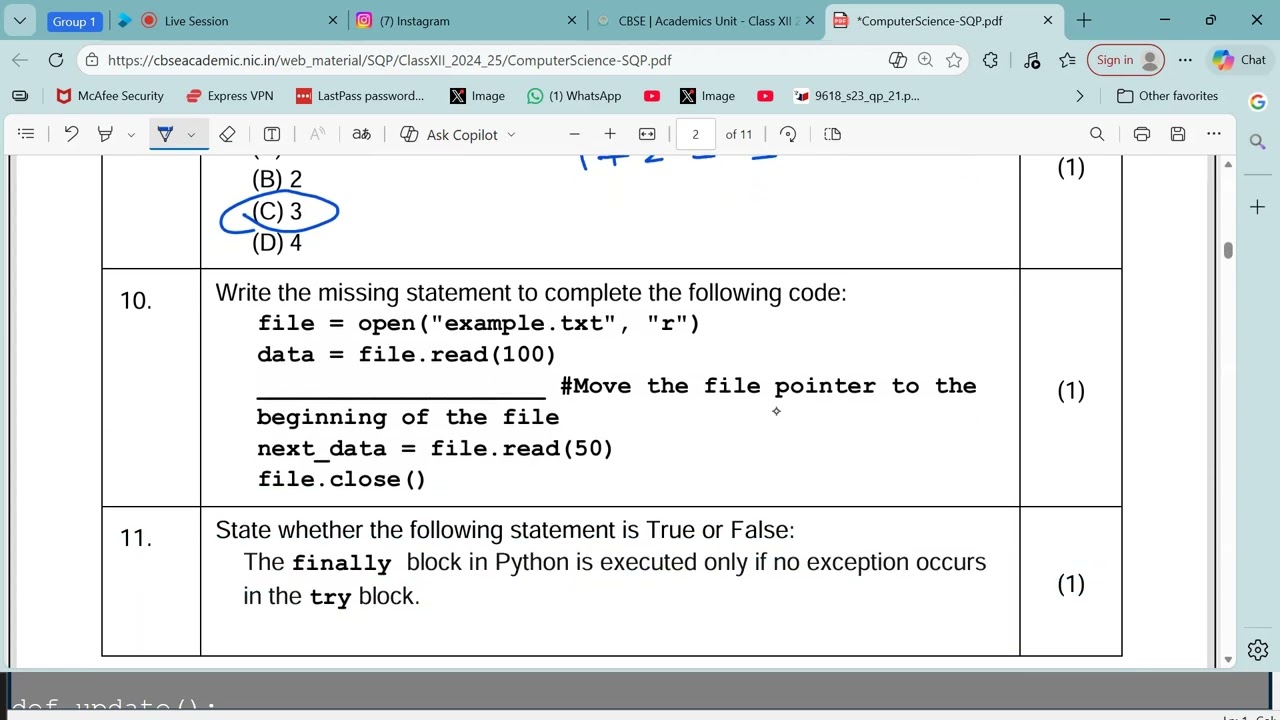Click zoom magnifier in address bar
The height and width of the screenshot is (720, 1280).
click(925, 60)
